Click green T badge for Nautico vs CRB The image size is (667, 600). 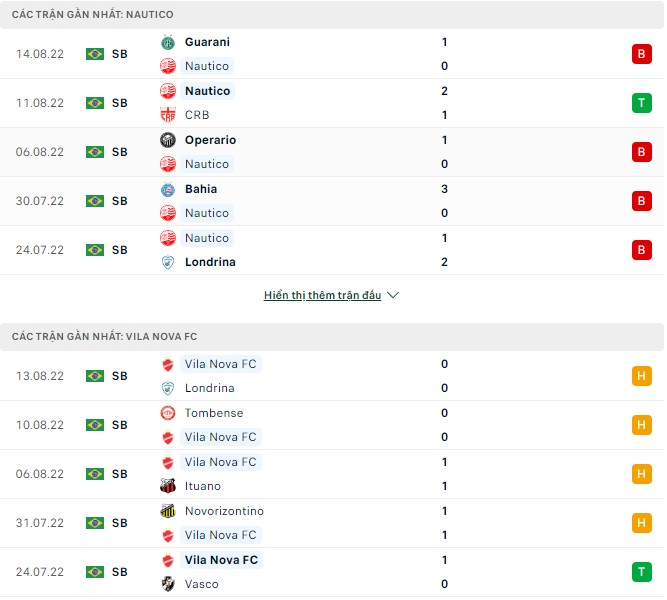tap(641, 103)
